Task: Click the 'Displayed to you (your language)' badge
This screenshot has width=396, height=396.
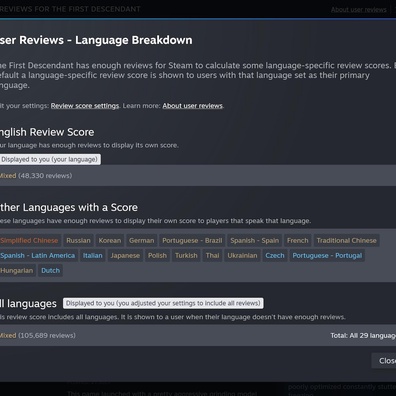Action: point(49,159)
